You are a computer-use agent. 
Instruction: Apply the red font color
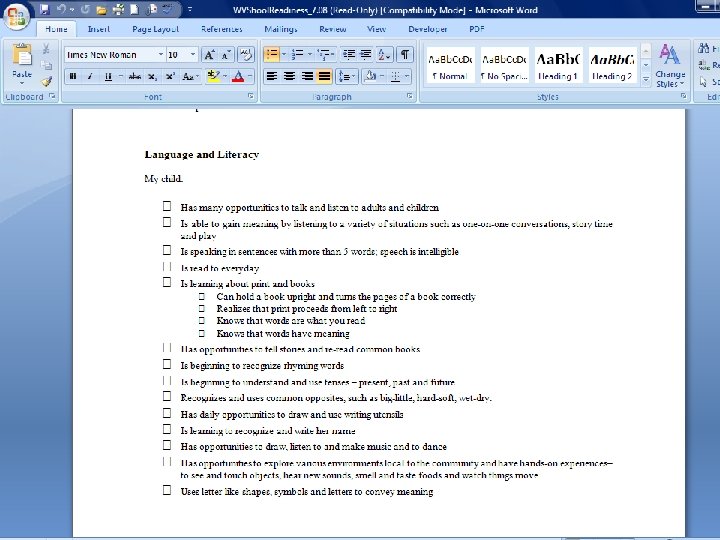(238, 76)
